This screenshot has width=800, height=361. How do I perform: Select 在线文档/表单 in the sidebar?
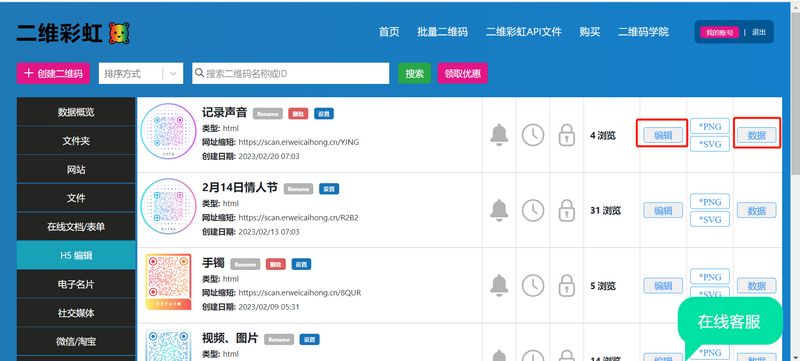tap(76, 226)
